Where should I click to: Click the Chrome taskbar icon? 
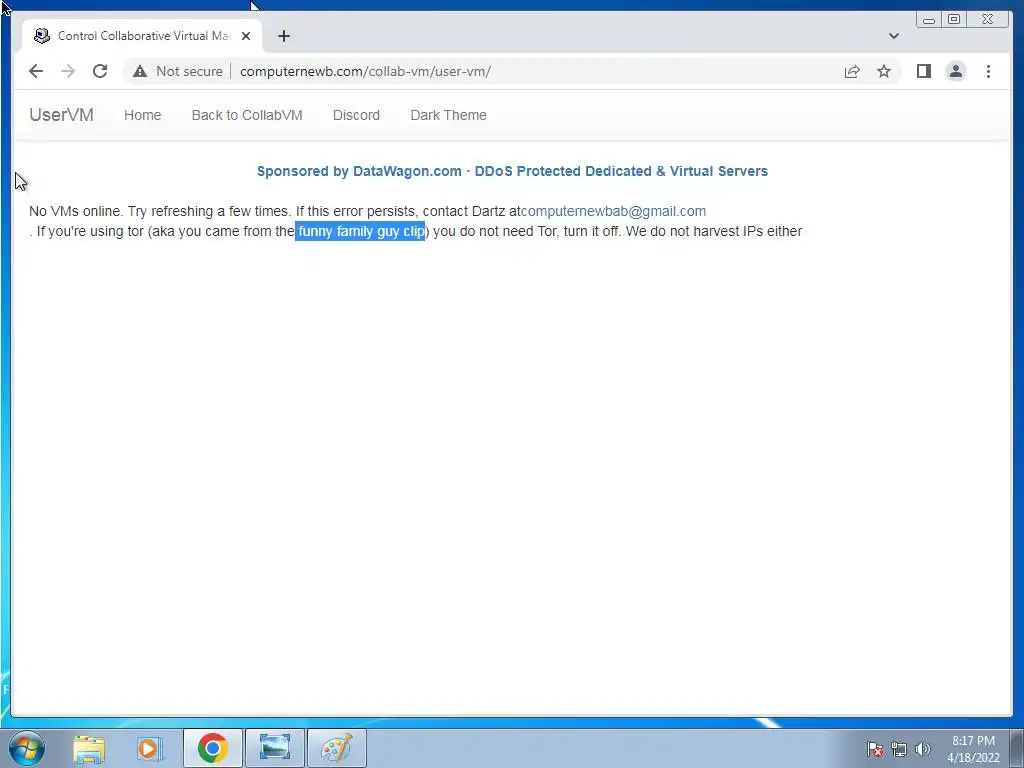click(x=213, y=748)
